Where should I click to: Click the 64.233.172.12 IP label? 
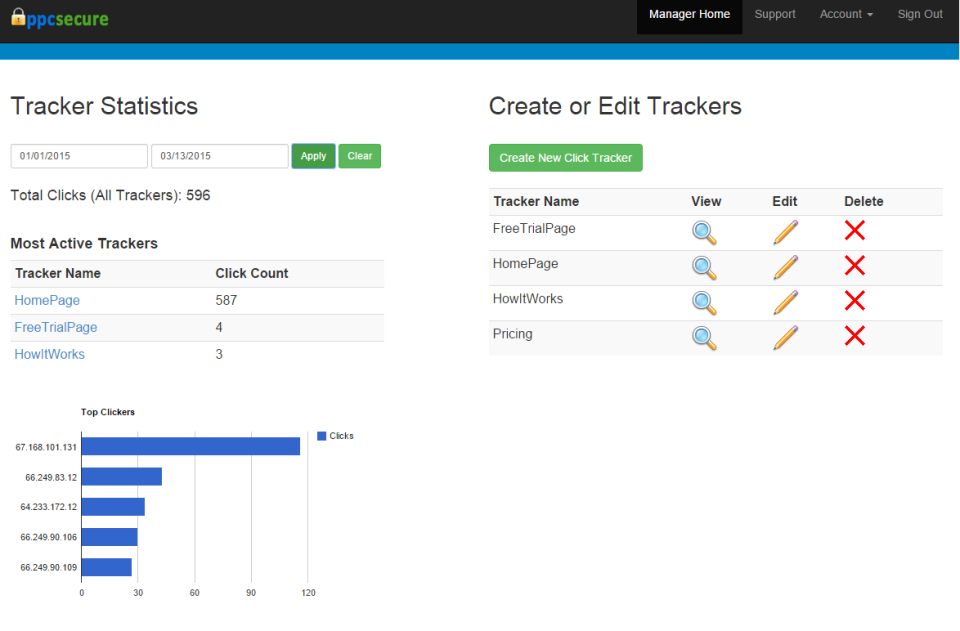48,507
